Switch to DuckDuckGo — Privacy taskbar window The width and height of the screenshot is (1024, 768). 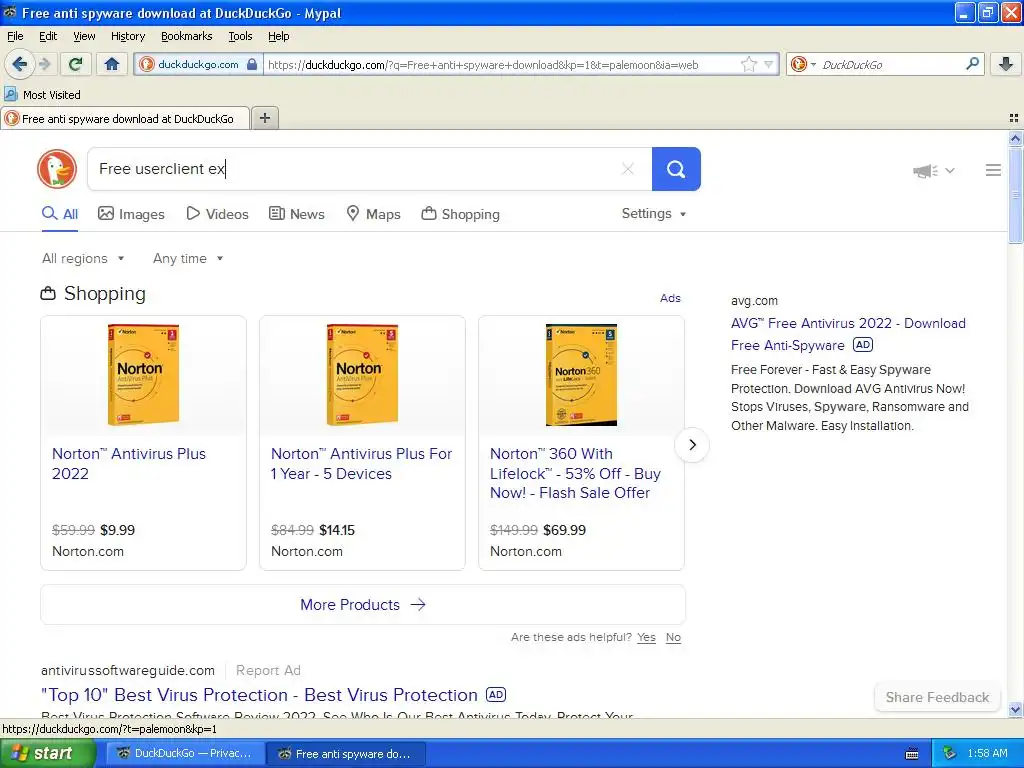point(185,753)
